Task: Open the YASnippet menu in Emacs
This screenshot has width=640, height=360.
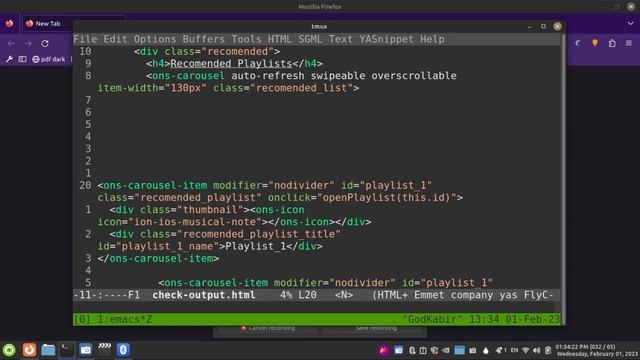Action: pyautogui.click(x=386, y=39)
